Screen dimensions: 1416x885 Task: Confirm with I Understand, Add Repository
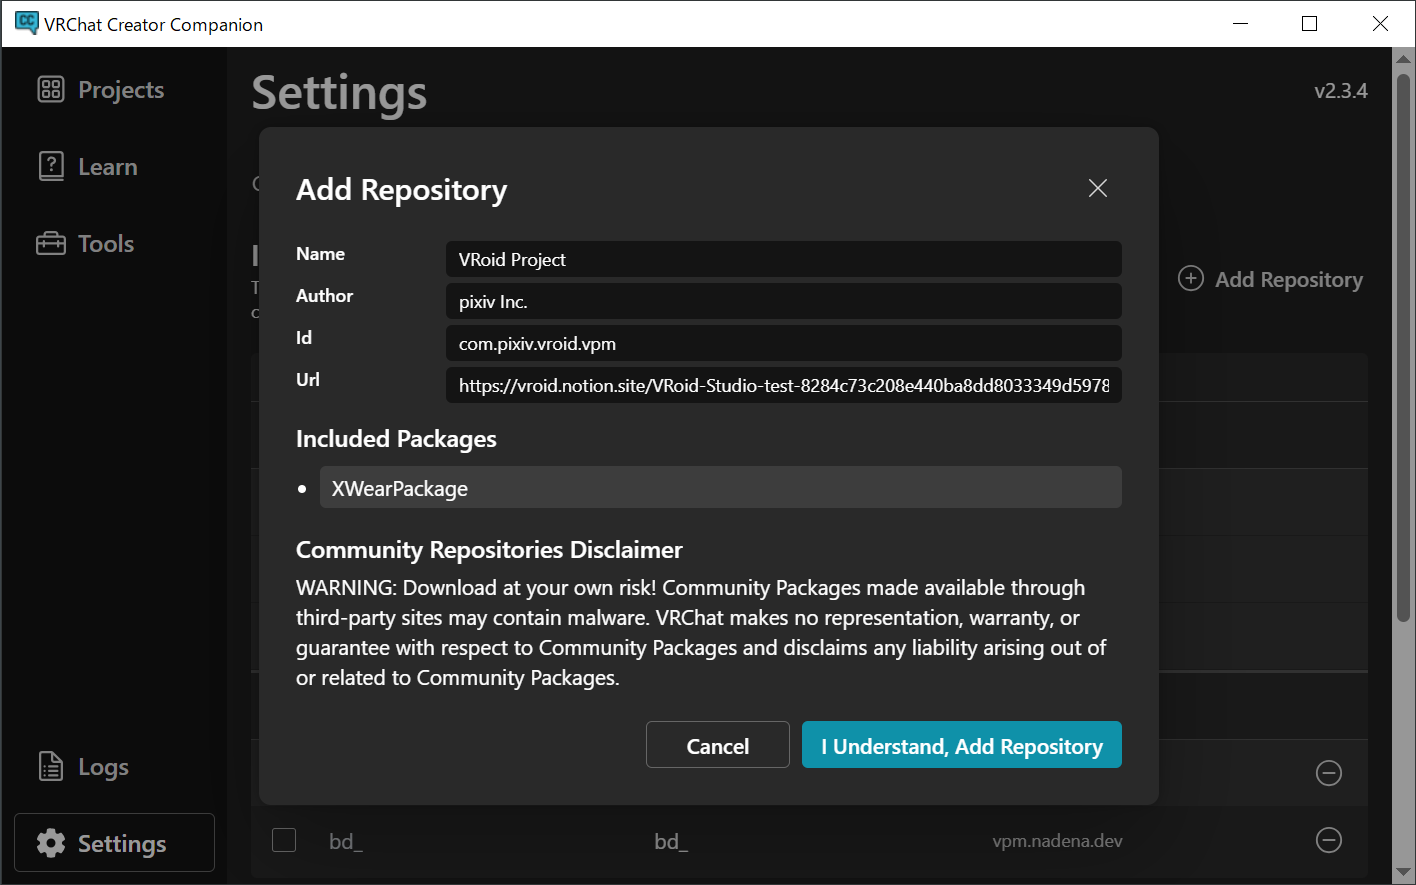(x=962, y=745)
